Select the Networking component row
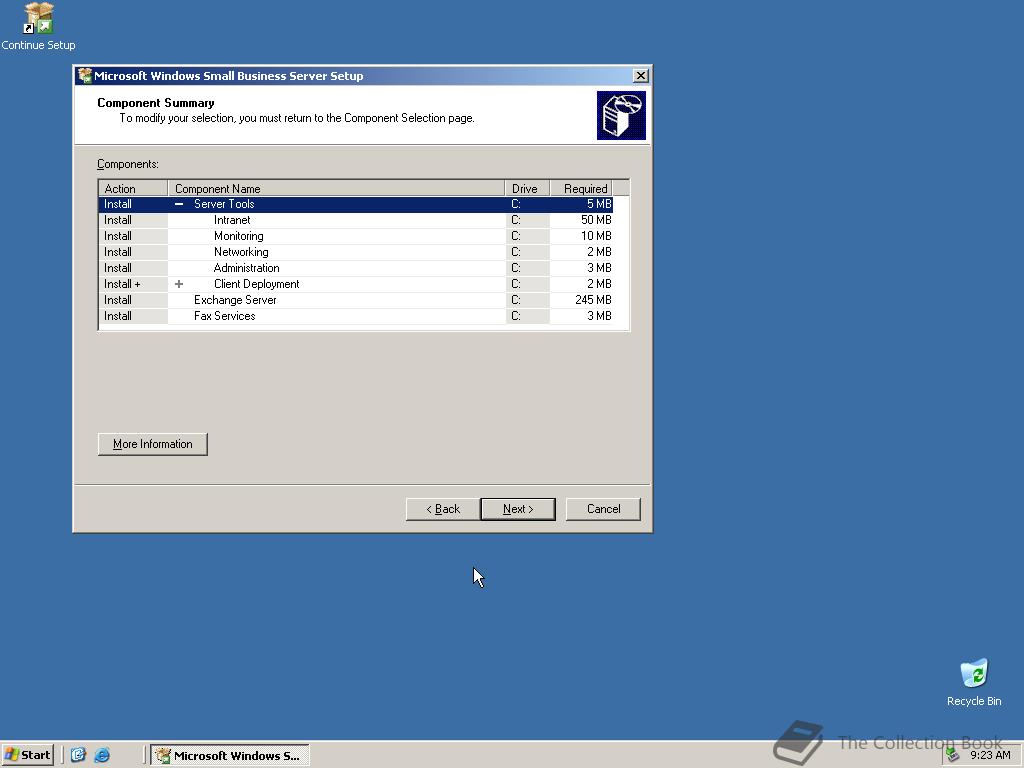The height and width of the screenshot is (768, 1024). (x=356, y=252)
